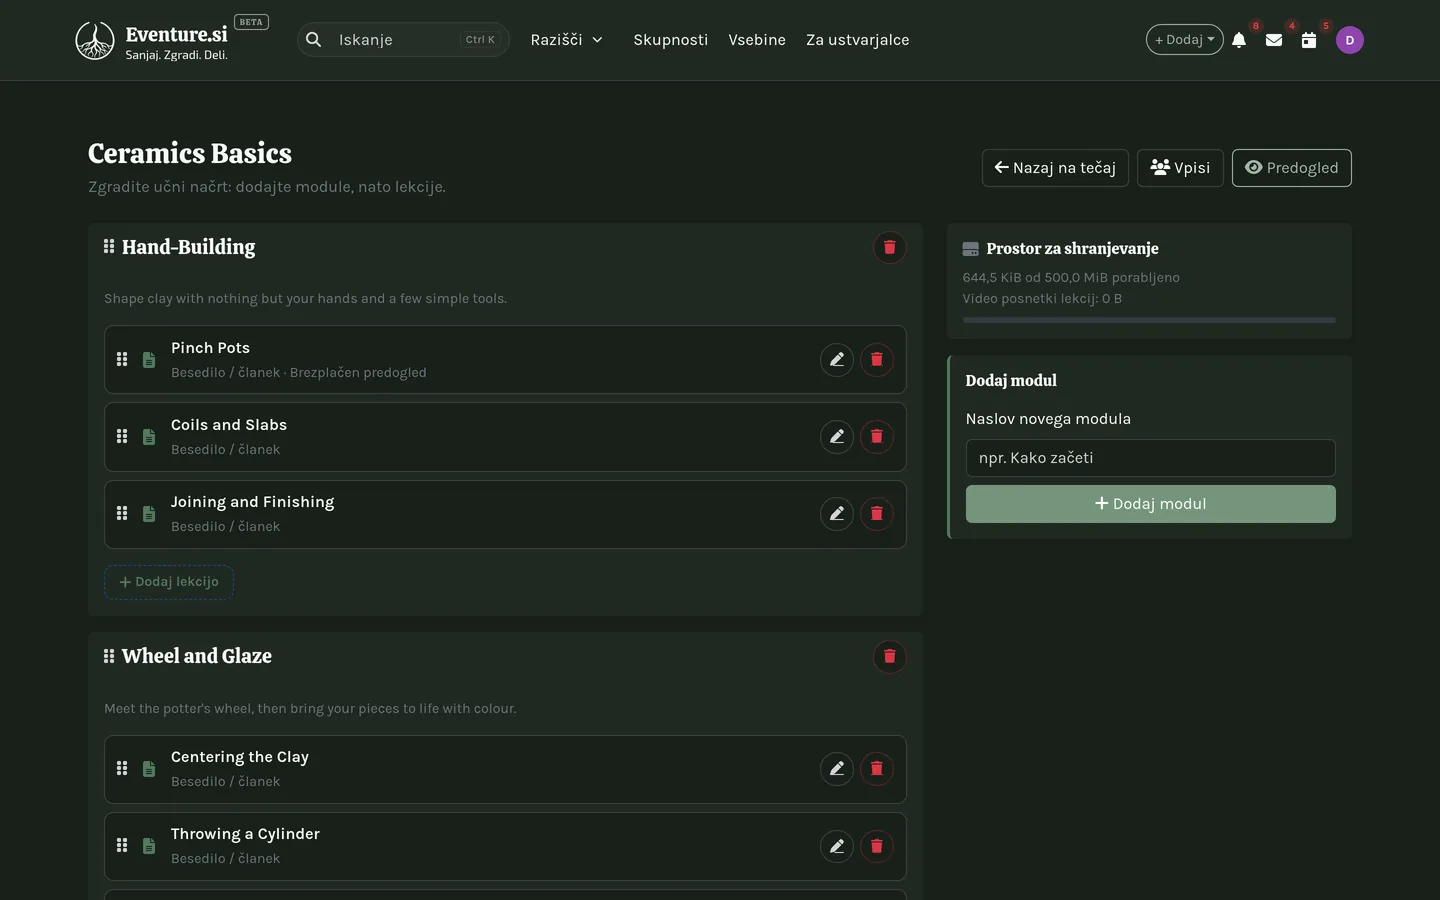Click the Throwing a Cylinder drag handle
1440x900 pixels.
click(x=122, y=846)
